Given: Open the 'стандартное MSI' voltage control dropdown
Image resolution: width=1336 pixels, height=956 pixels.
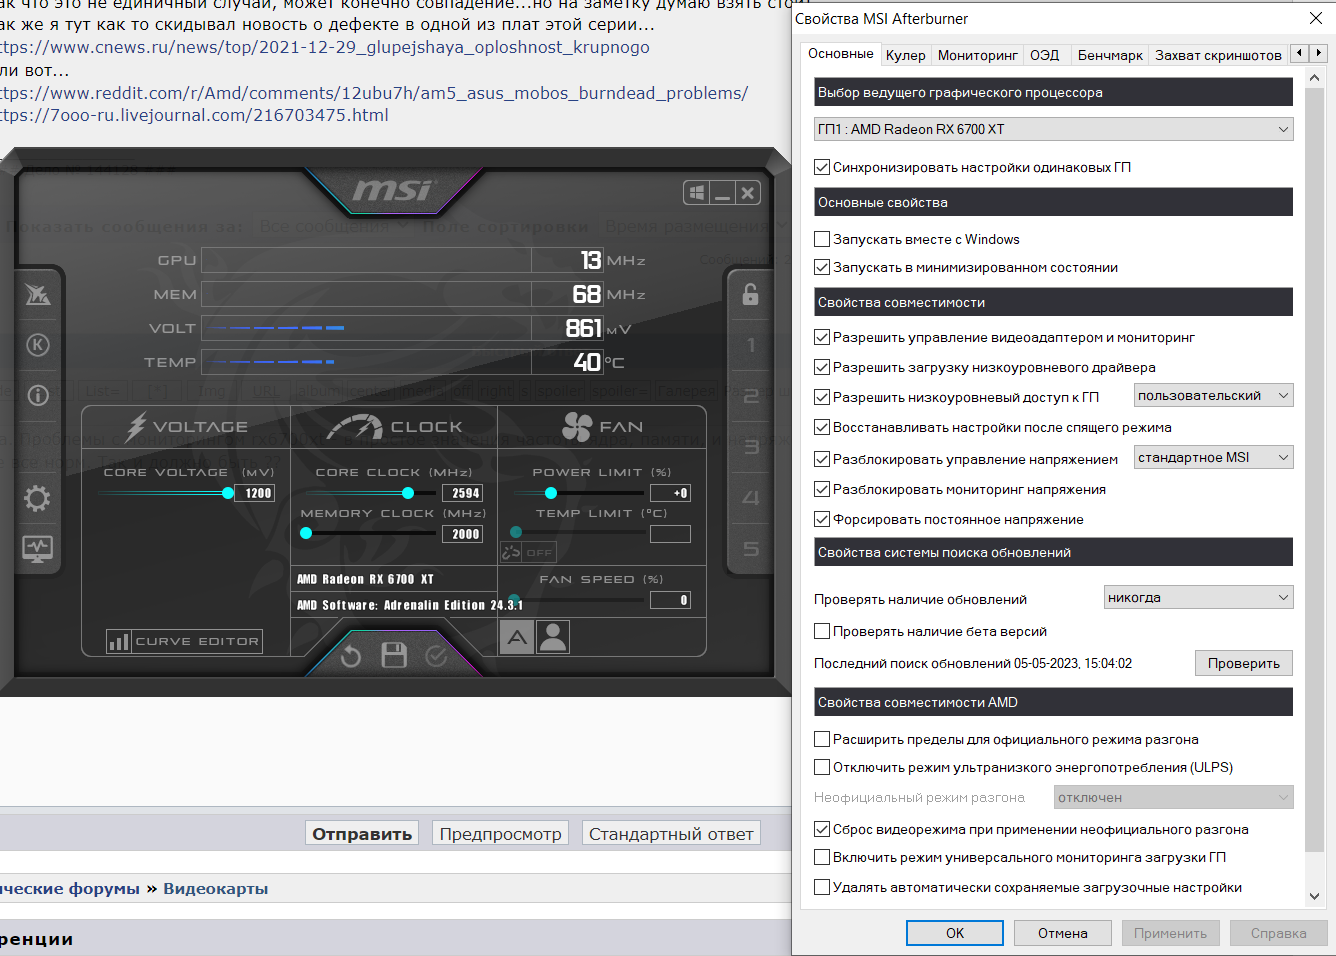Looking at the screenshot, I should coord(1213,457).
